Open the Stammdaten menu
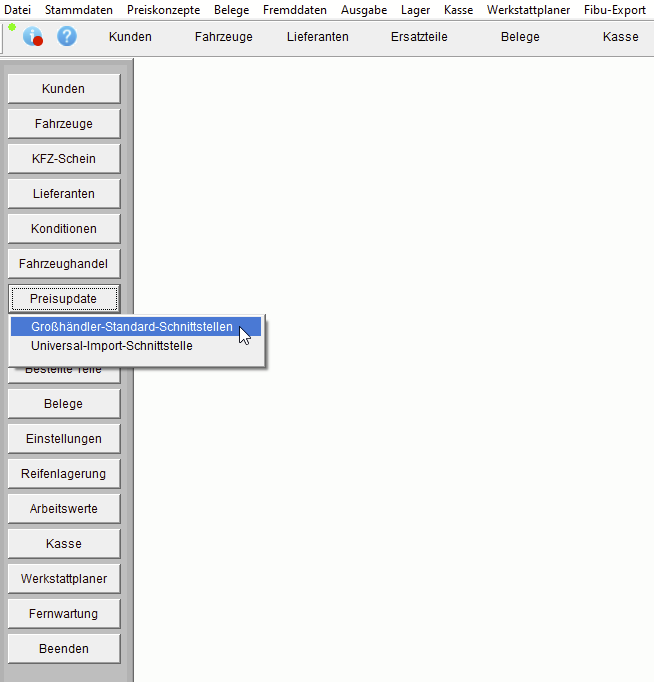This screenshot has width=654, height=682. click(x=79, y=10)
